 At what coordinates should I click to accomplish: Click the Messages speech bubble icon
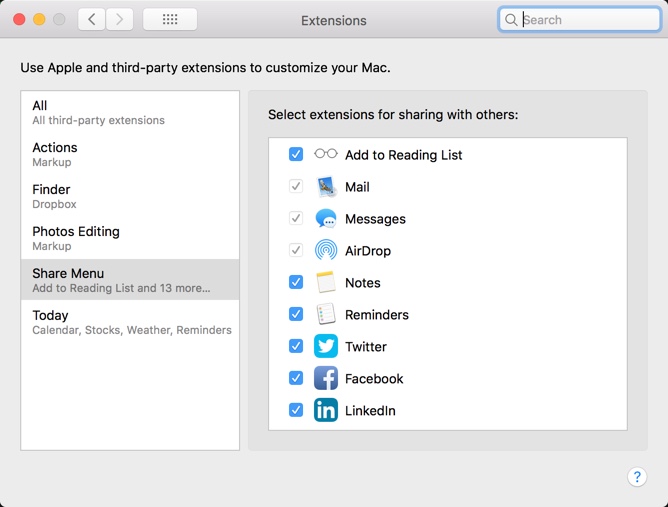click(x=326, y=219)
